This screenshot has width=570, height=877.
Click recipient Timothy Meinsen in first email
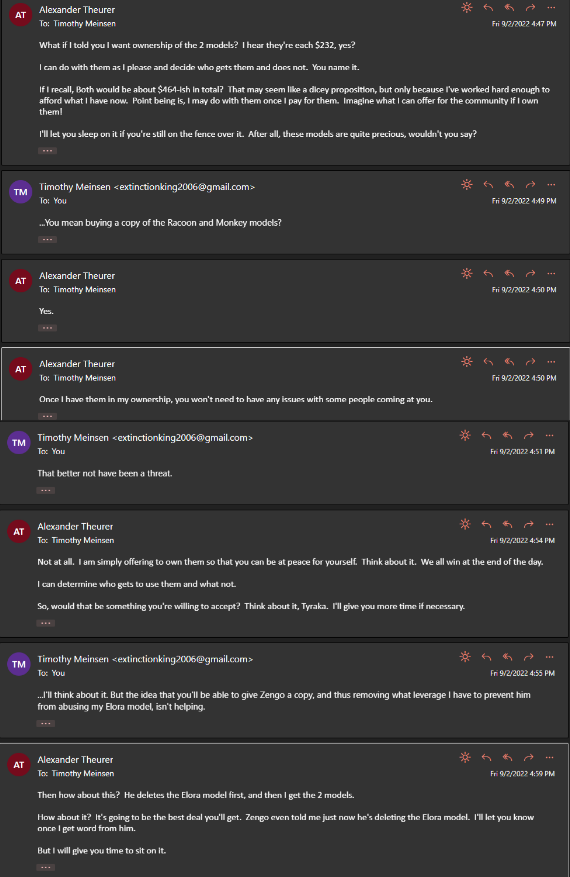pyautogui.click(x=84, y=23)
